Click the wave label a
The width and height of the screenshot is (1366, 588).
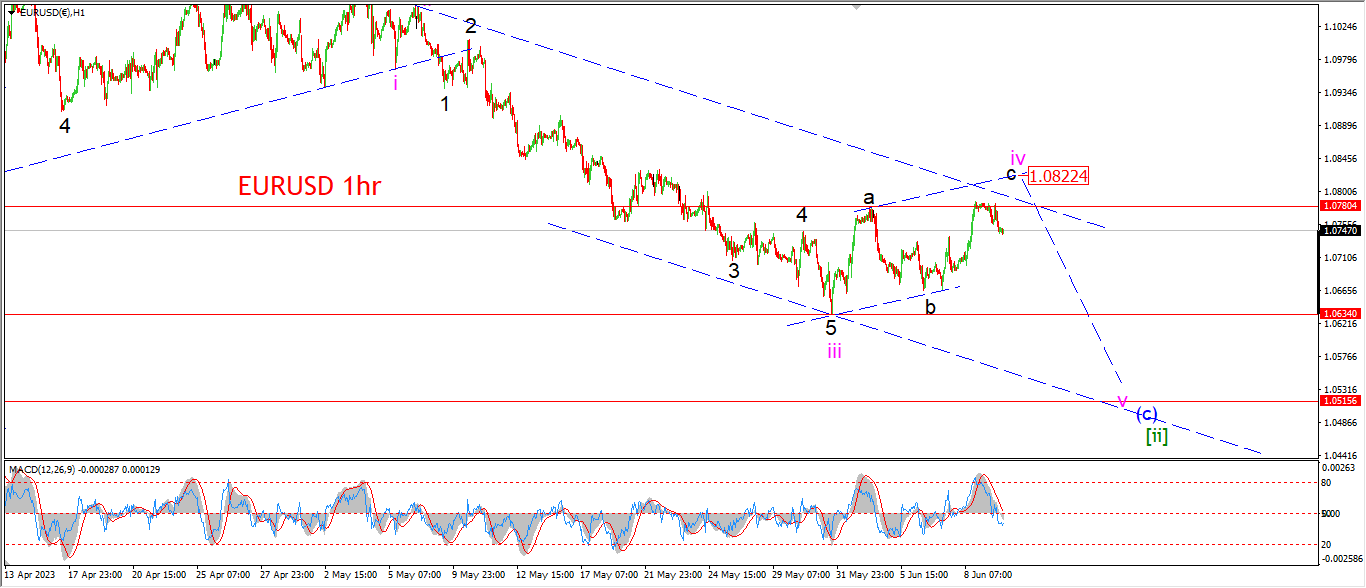(x=870, y=198)
